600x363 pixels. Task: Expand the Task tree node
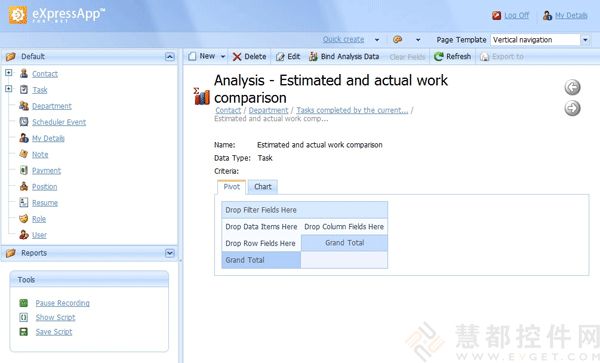(x=8, y=89)
